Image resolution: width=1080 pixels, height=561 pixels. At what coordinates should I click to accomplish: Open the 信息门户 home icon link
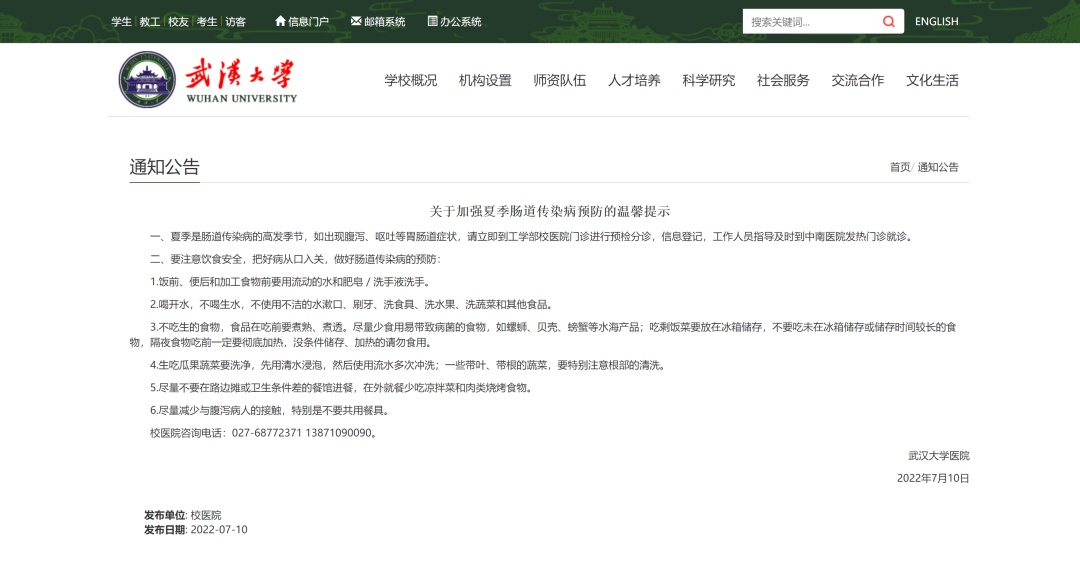tap(302, 21)
